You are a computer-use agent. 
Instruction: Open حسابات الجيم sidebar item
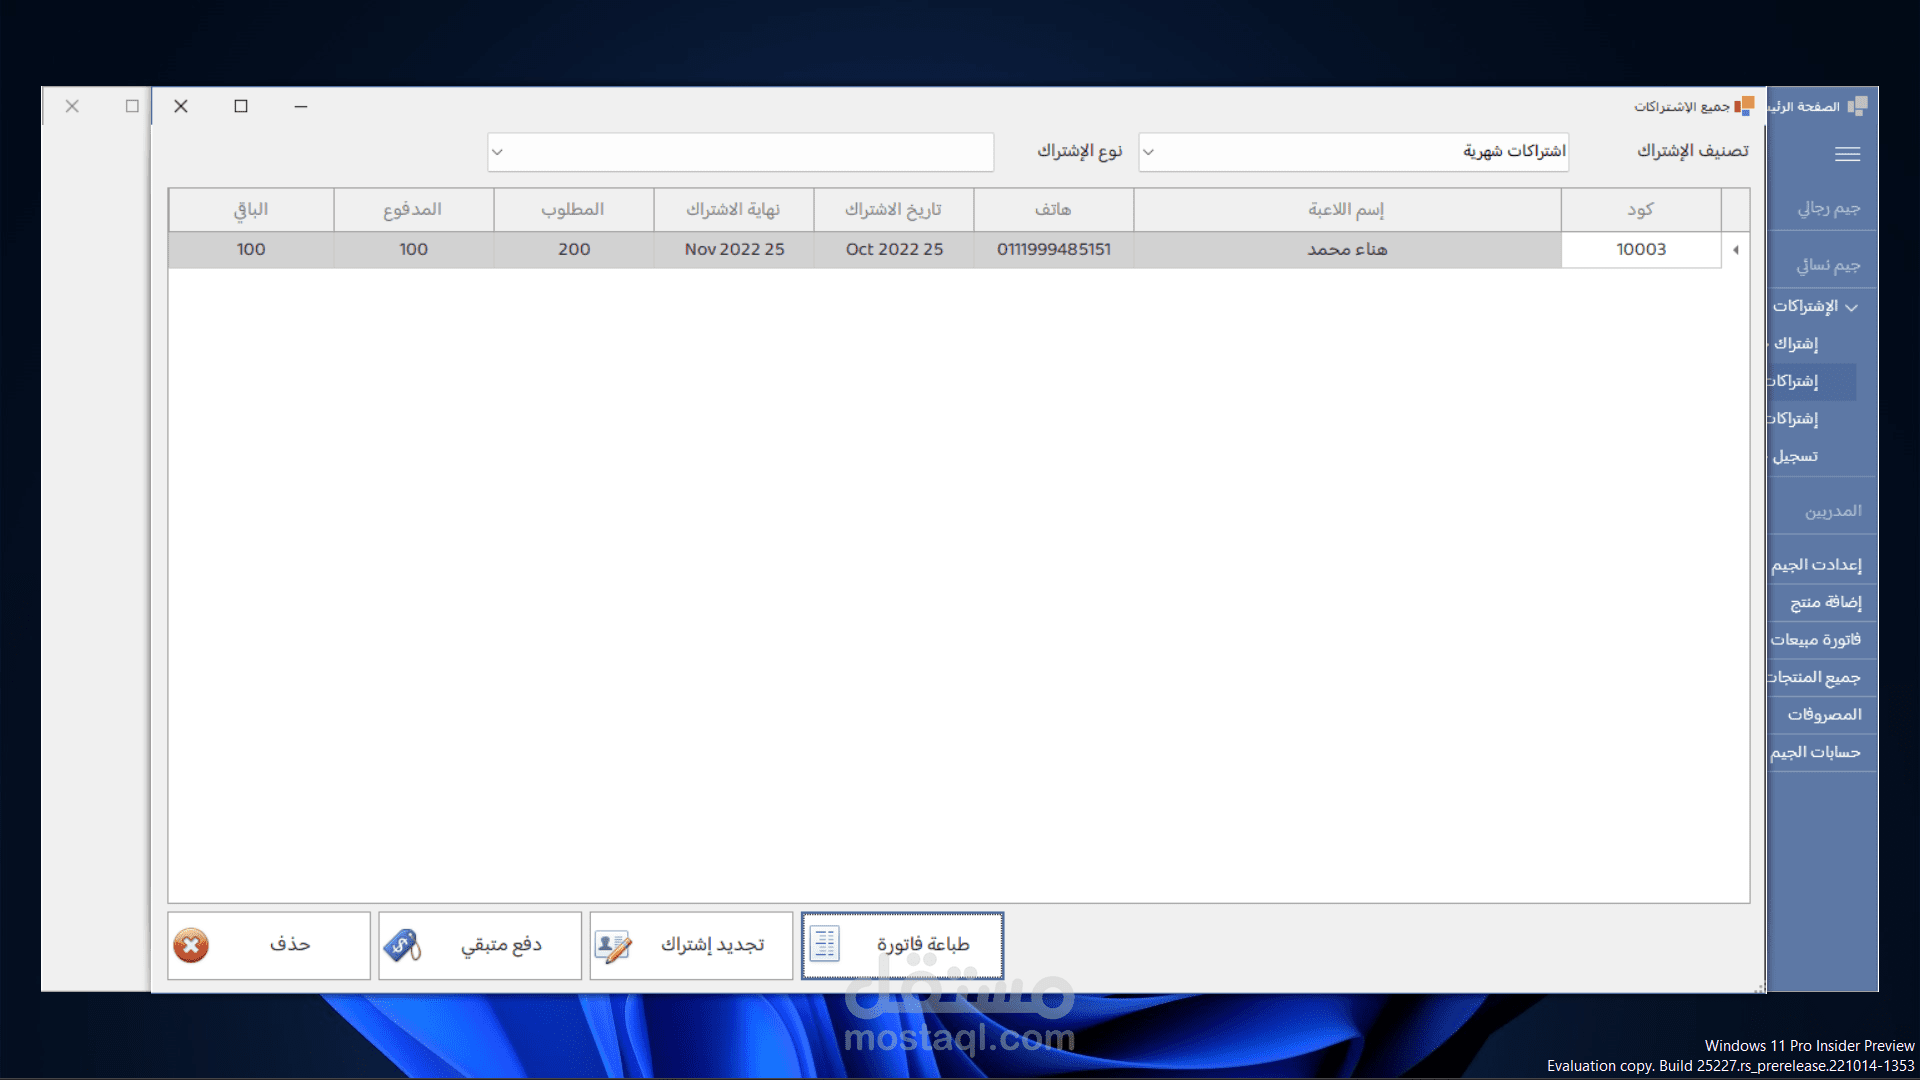(x=1815, y=752)
